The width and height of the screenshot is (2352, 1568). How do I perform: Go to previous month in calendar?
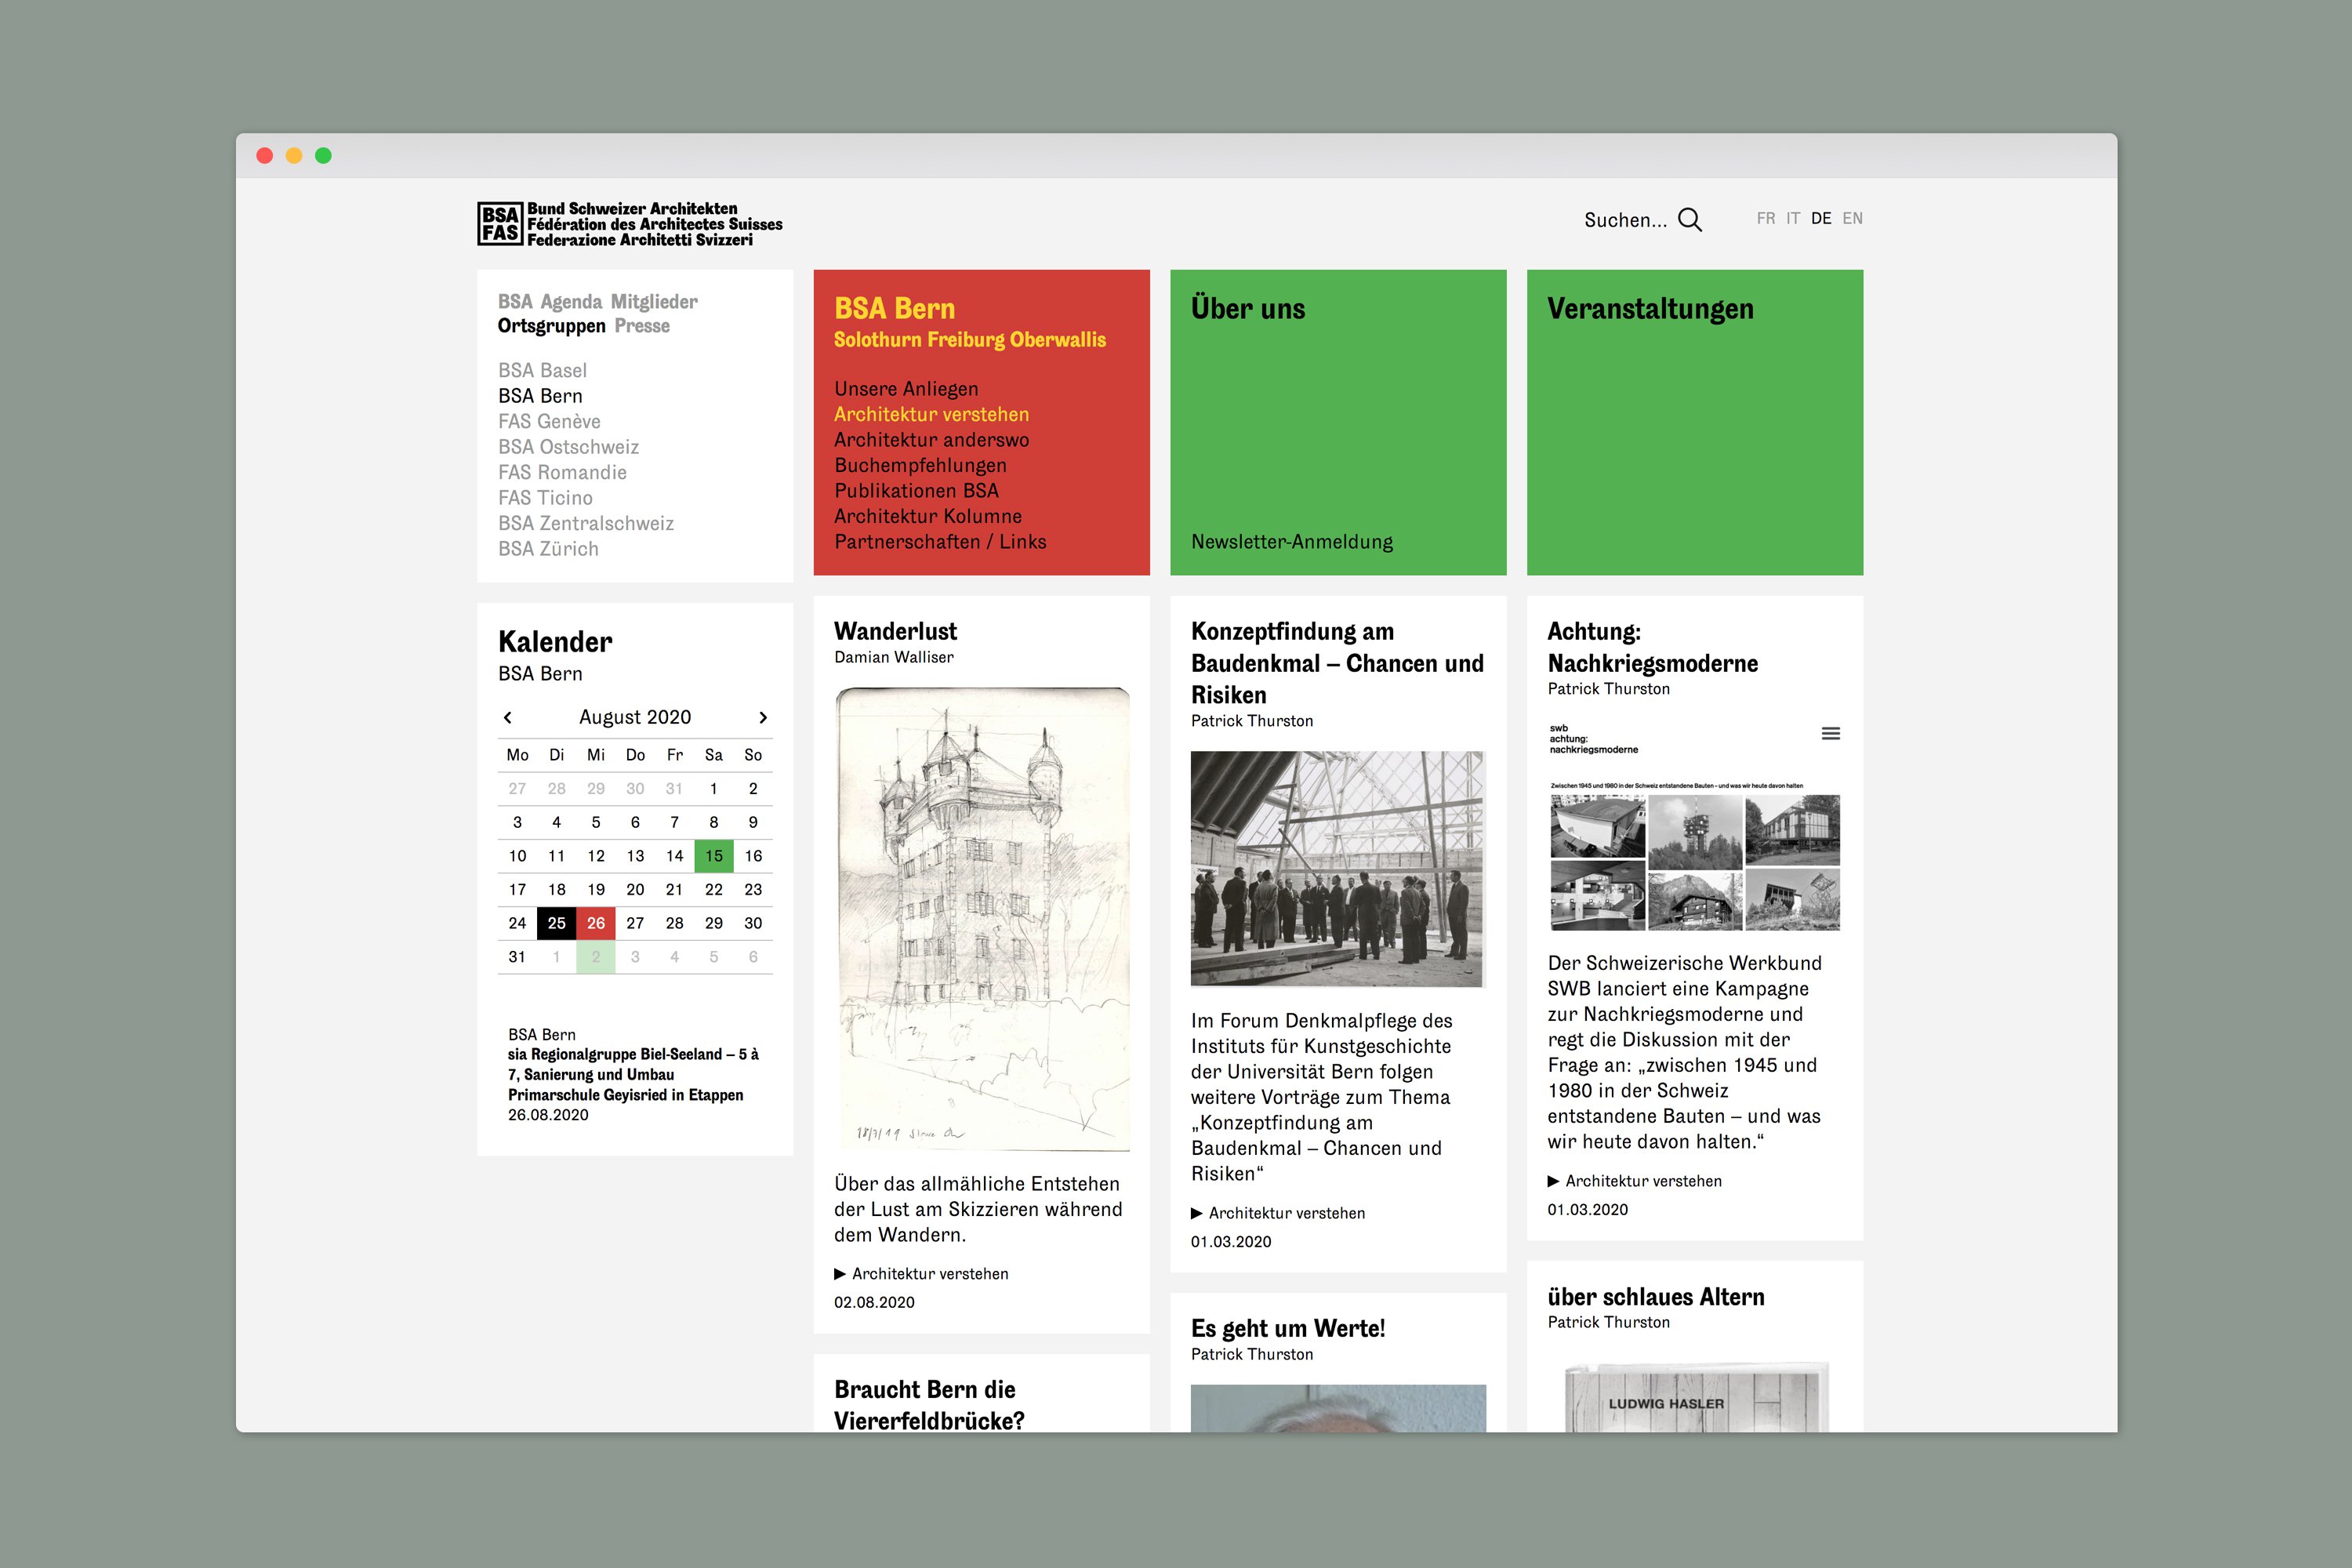click(x=508, y=717)
